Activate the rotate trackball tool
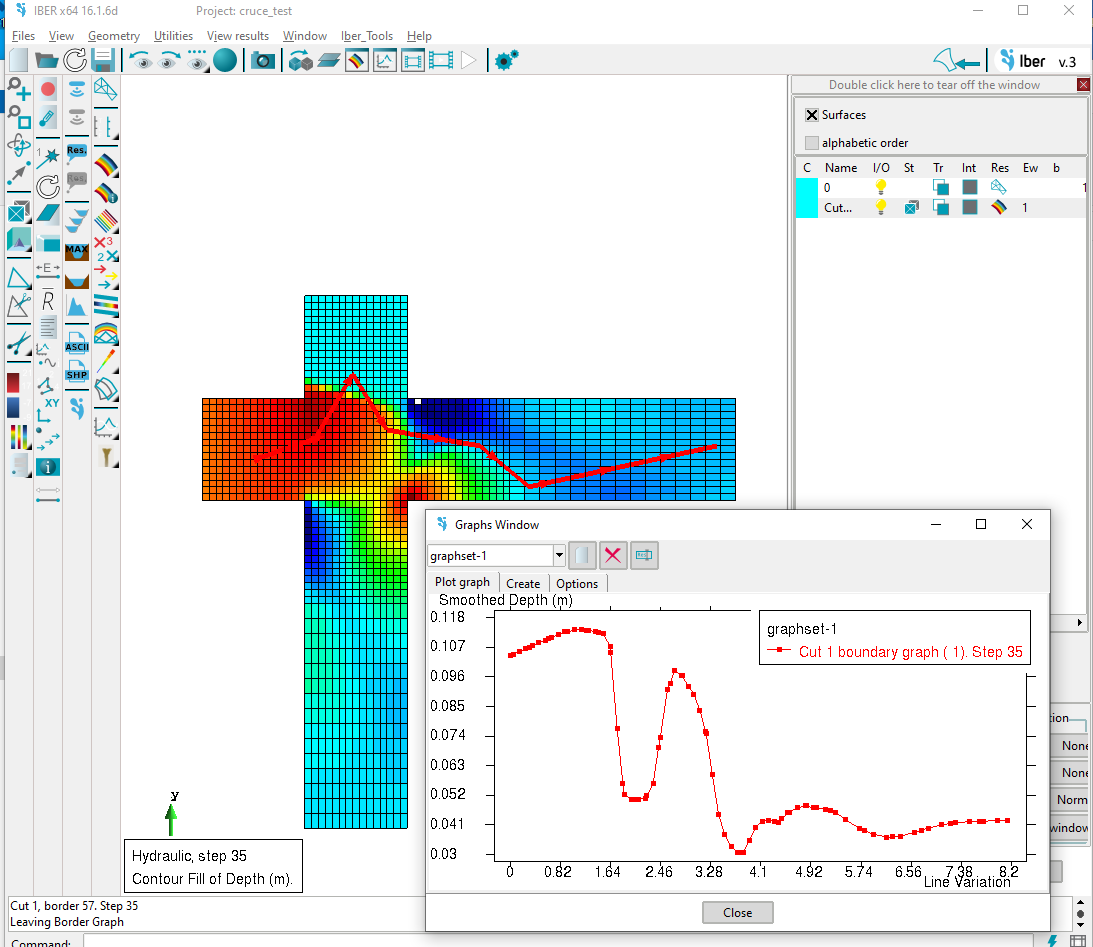 tap(19, 145)
